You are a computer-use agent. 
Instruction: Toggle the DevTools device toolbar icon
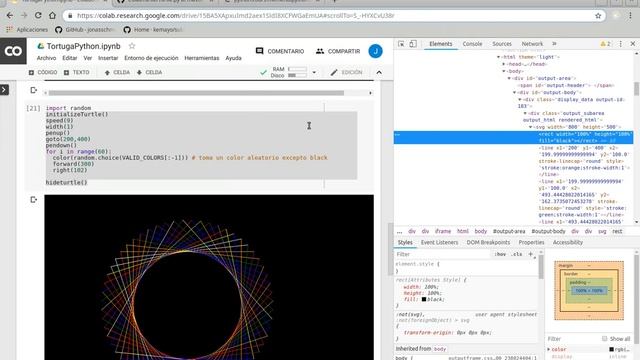coord(413,44)
